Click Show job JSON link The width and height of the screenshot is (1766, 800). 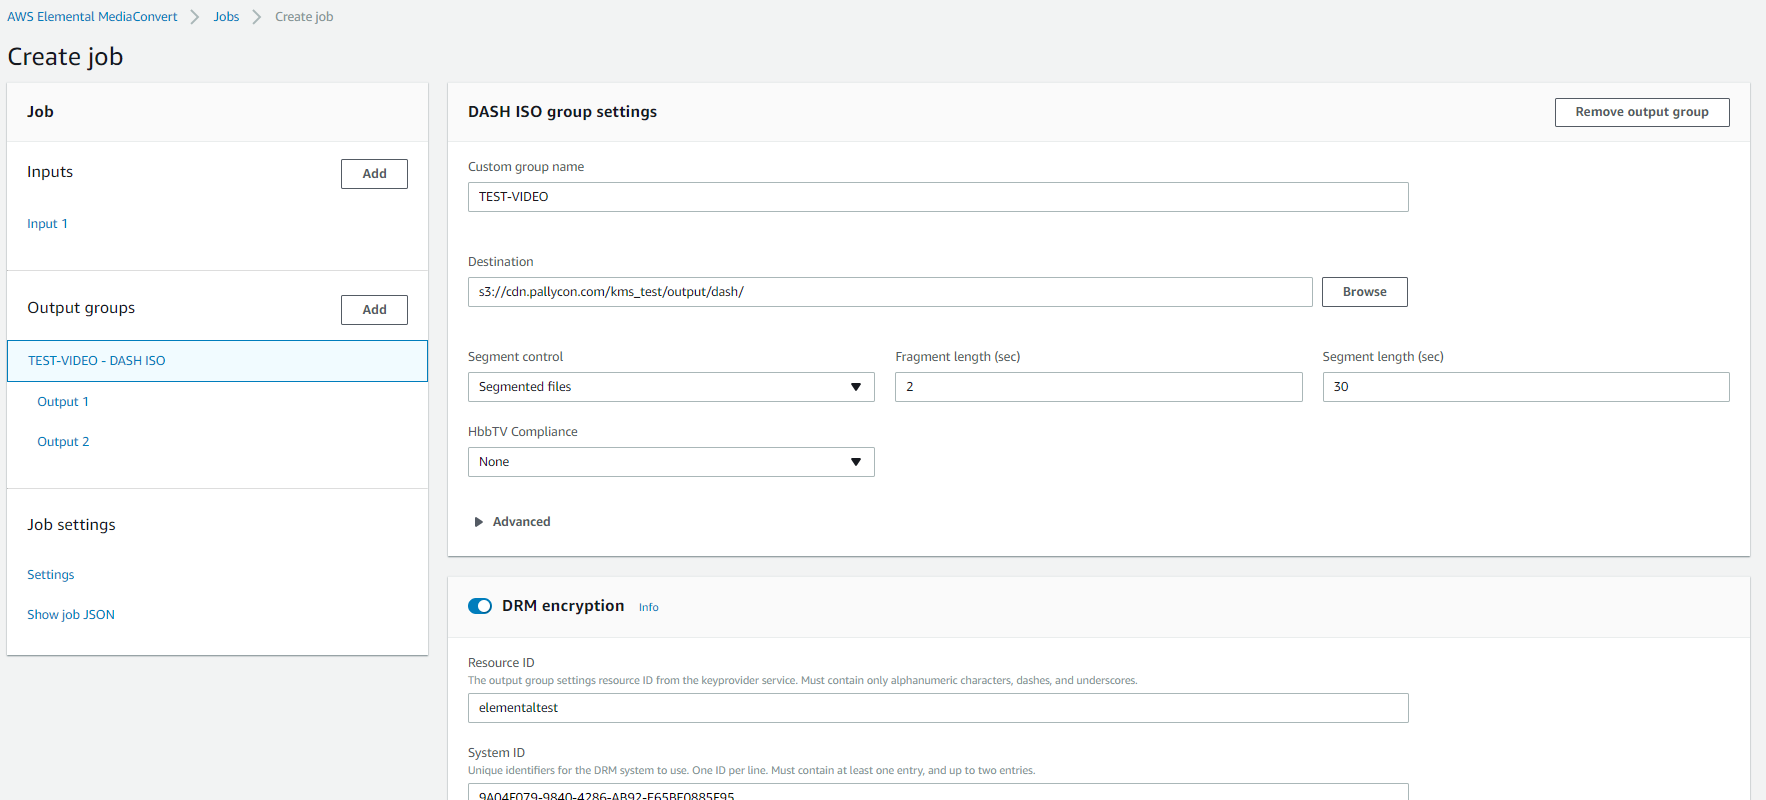pos(71,615)
